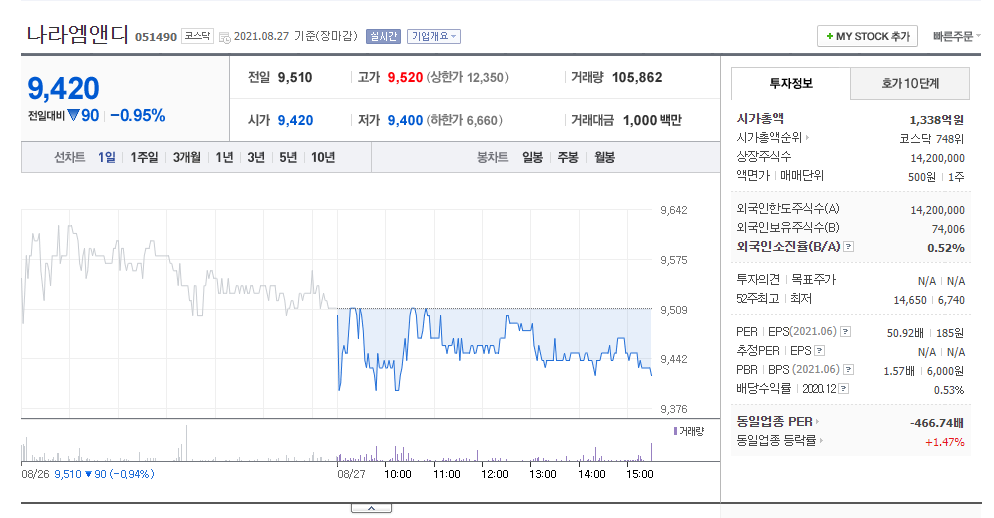Select the 3년 line chart period
This screenshot has width=994, height=518.
pos(255,157)
